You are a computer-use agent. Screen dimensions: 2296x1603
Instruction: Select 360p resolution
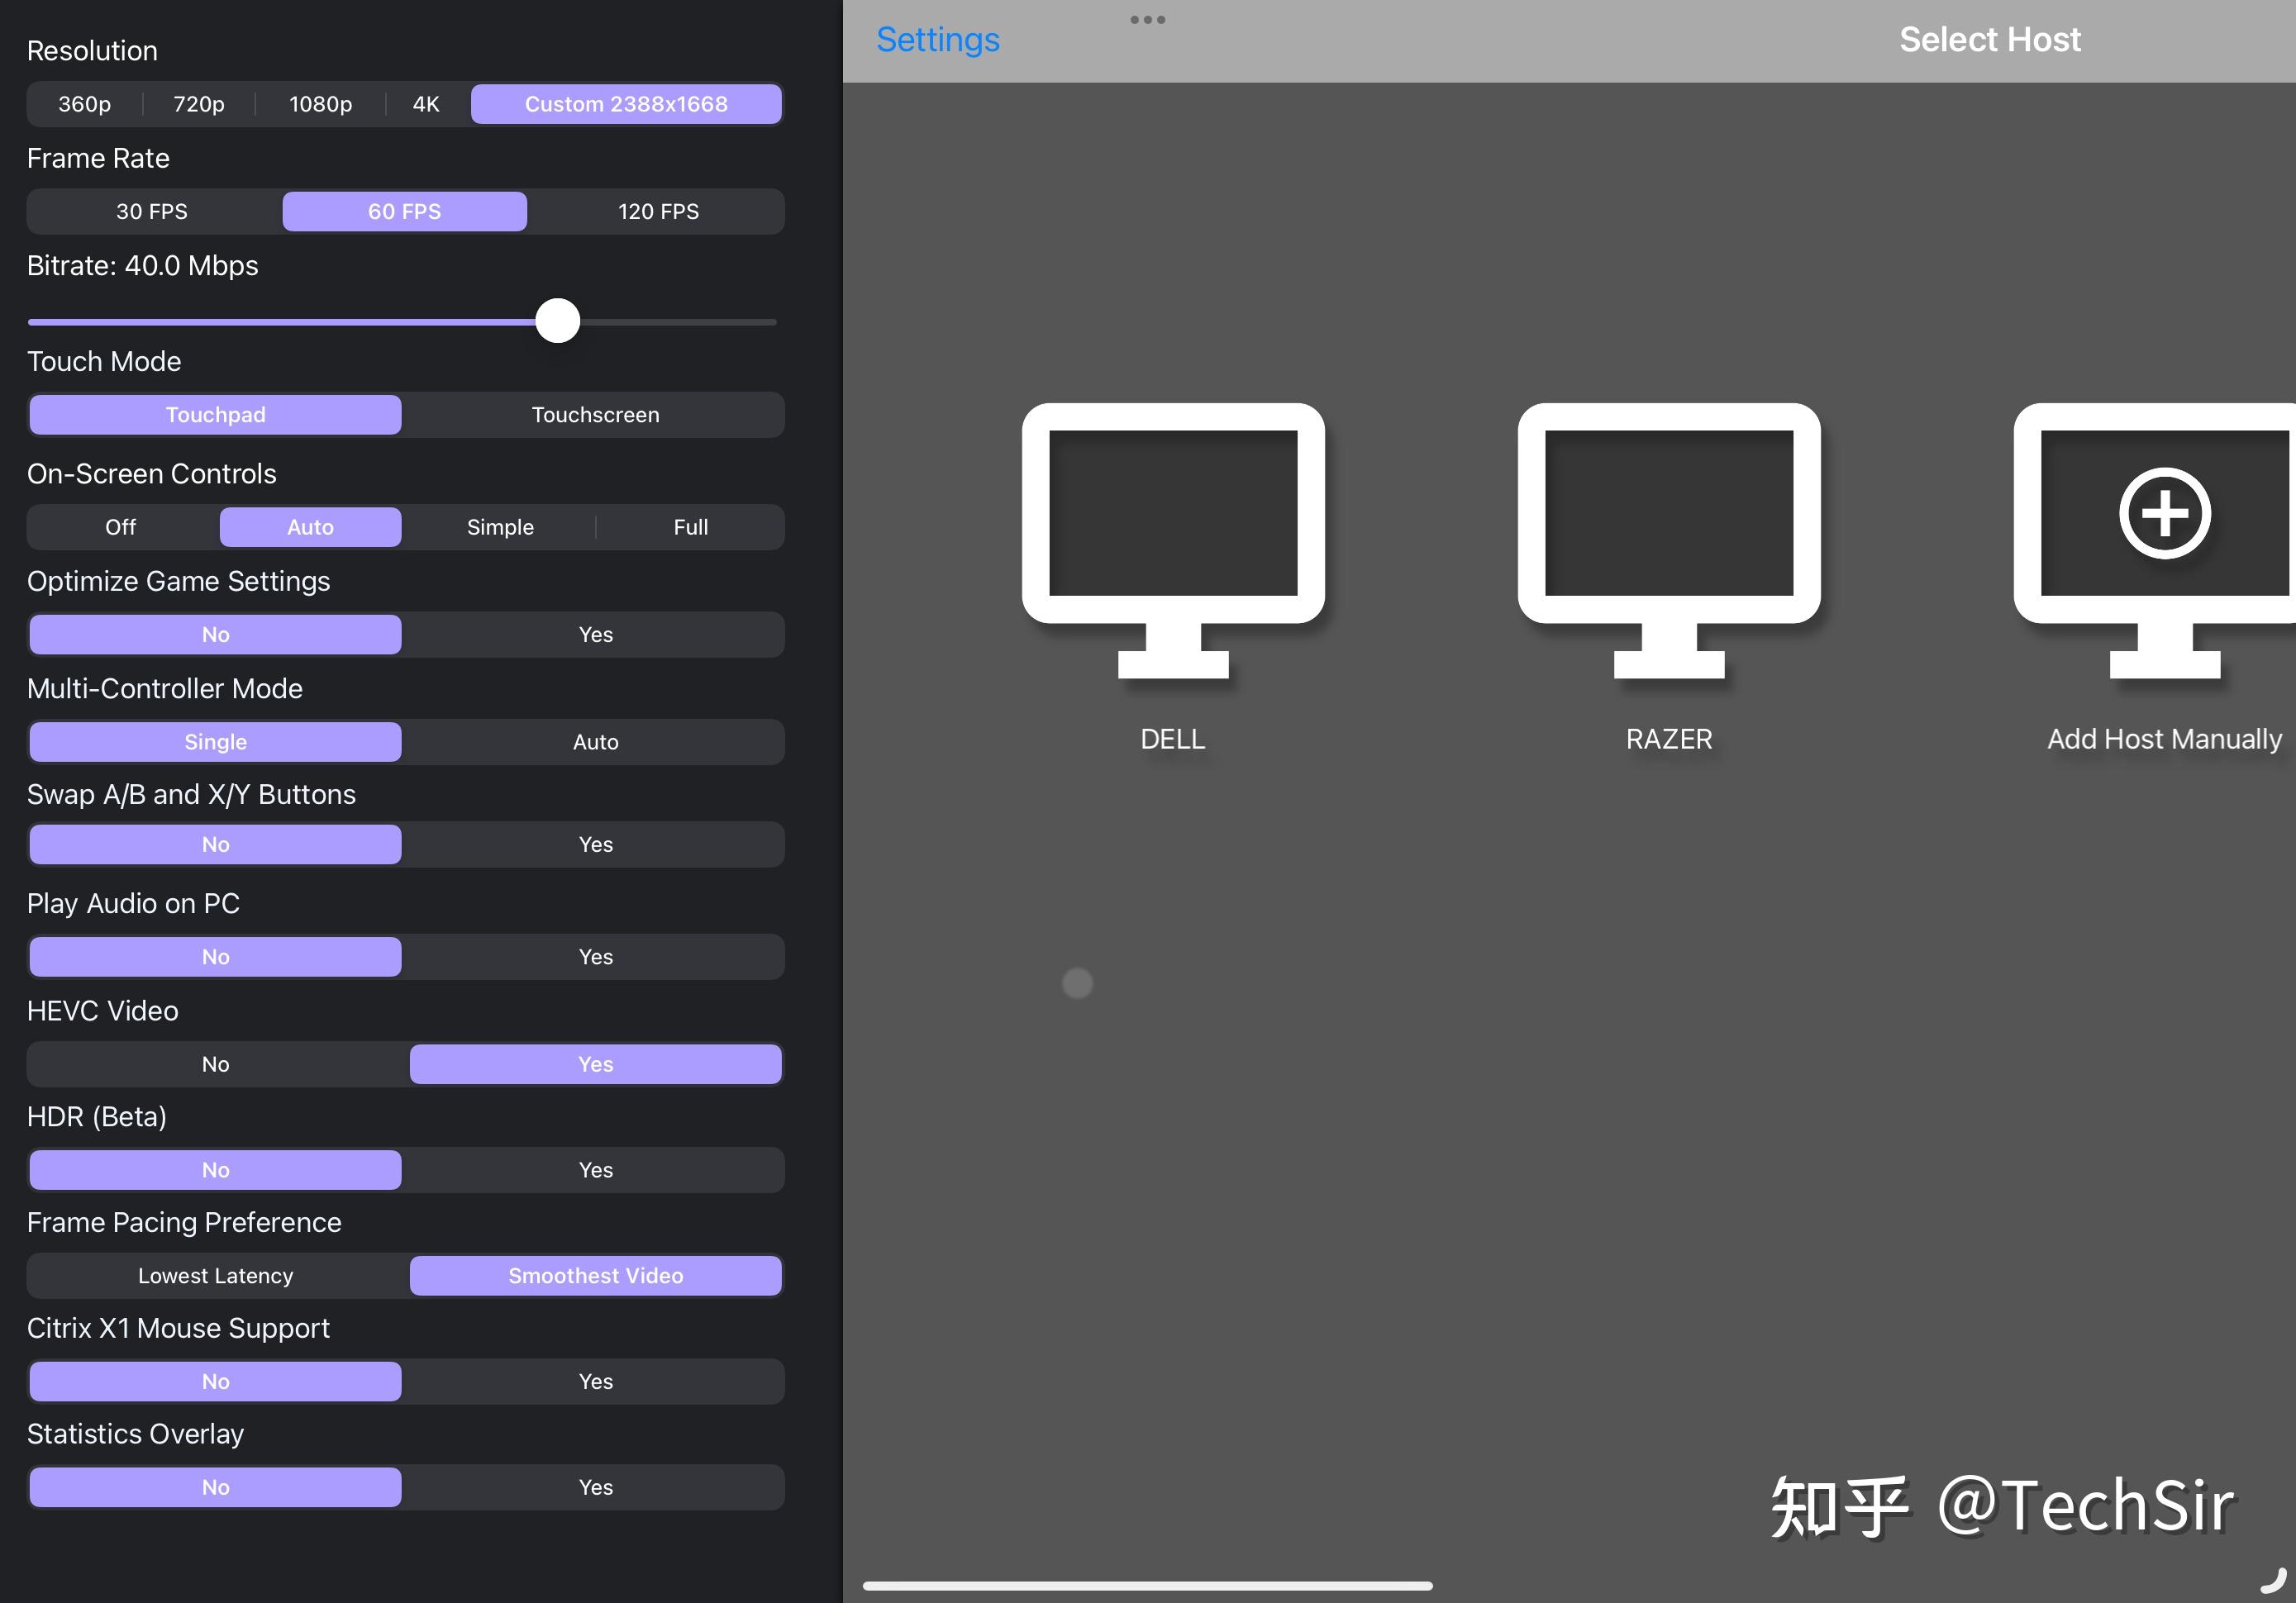pyautogui.click(x=85, y=104)
